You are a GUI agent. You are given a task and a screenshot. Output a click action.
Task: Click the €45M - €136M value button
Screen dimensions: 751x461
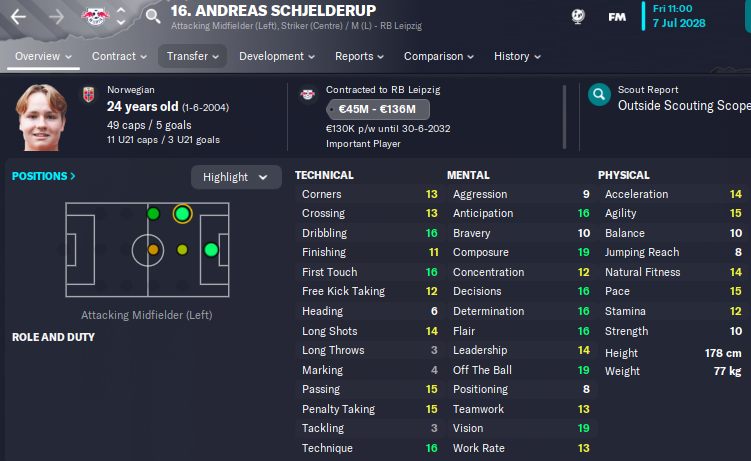point(377,109)
